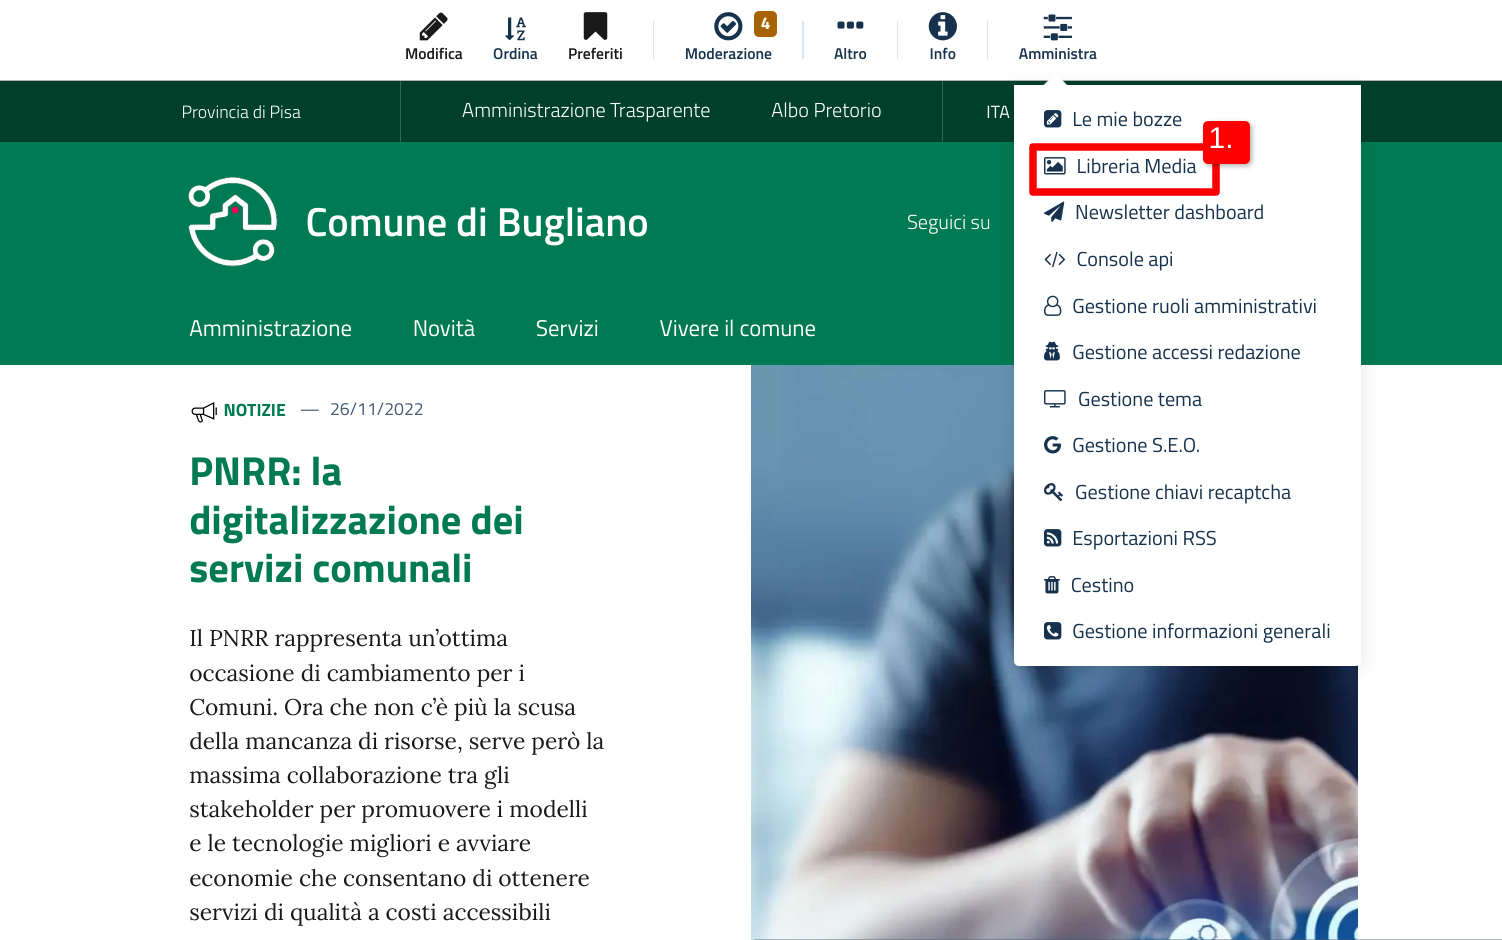The image size is (1502, 940).
Task: Select Gestione S.E.O. entry
Action: pos(1136,445)
